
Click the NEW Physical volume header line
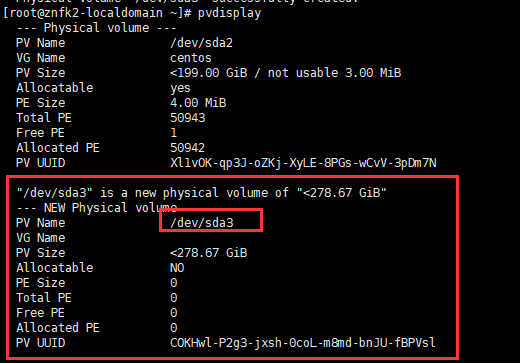coord(97,208)
